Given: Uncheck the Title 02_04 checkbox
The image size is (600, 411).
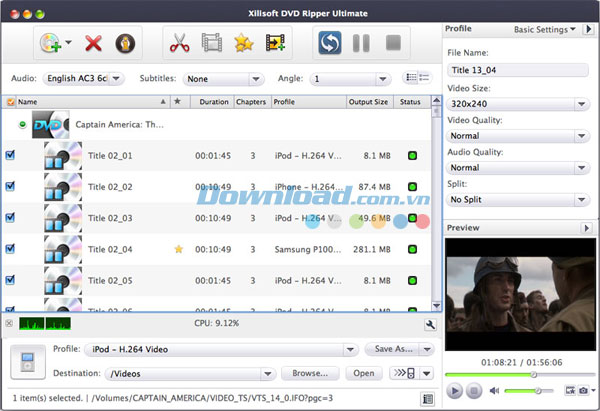Looking at the screenshot, I should tap(10, 249).
